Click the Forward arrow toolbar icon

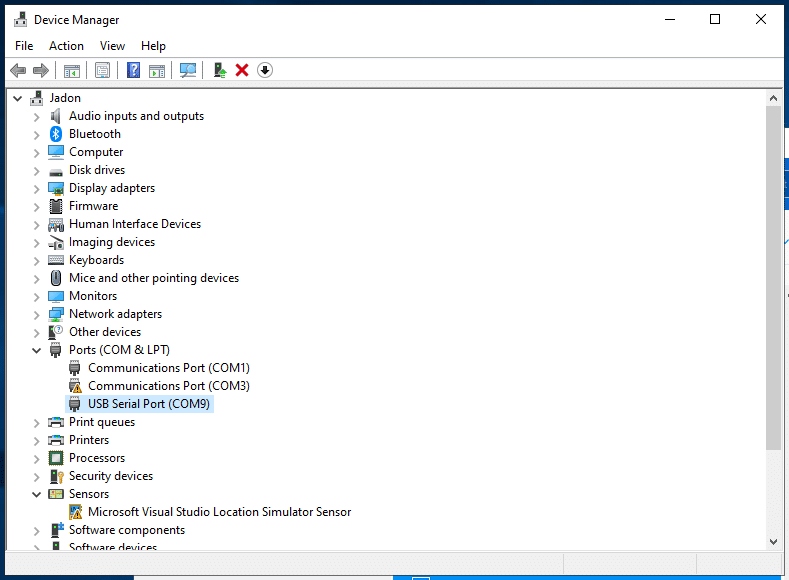point(41,70)
